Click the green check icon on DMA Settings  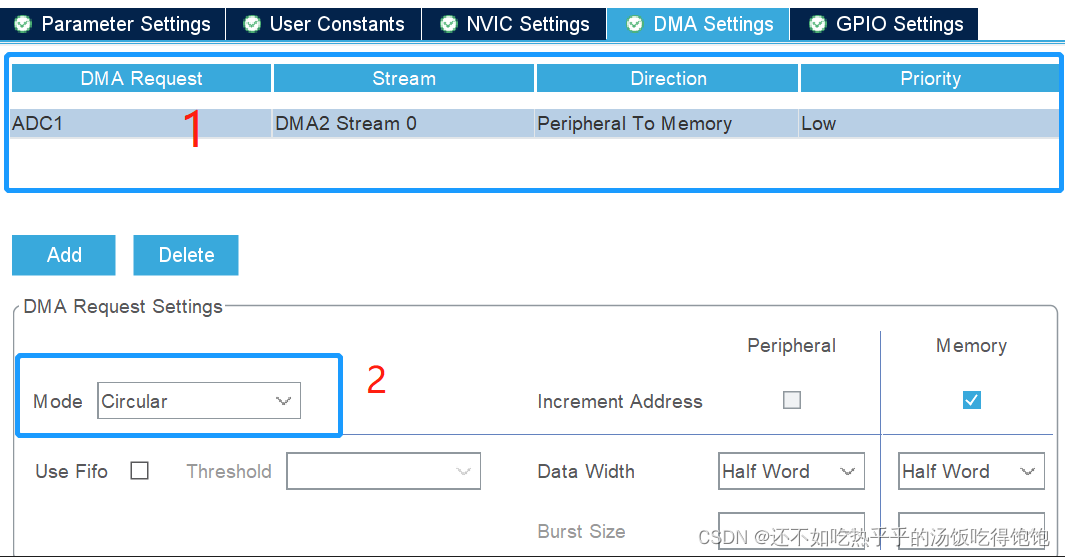click(634, 24)
